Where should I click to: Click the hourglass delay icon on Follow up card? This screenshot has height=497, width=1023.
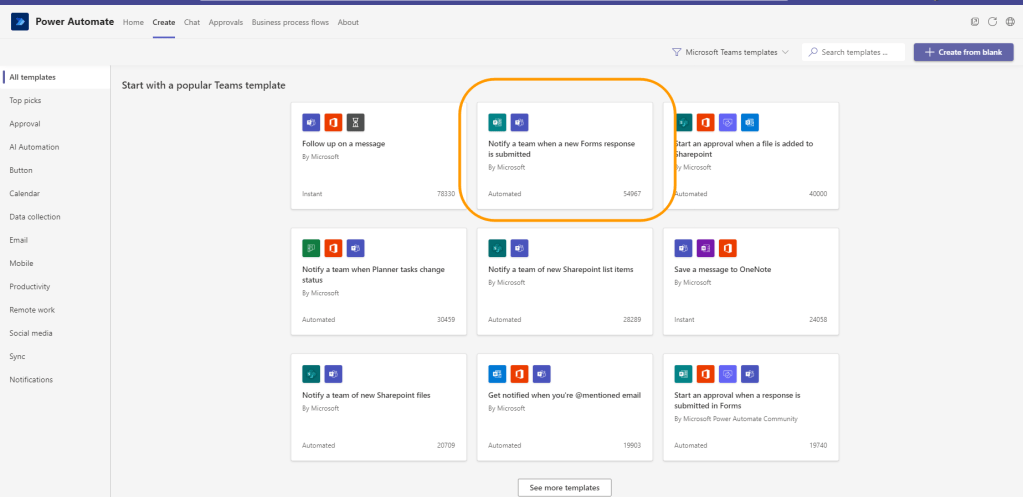(x=355, y=122)
